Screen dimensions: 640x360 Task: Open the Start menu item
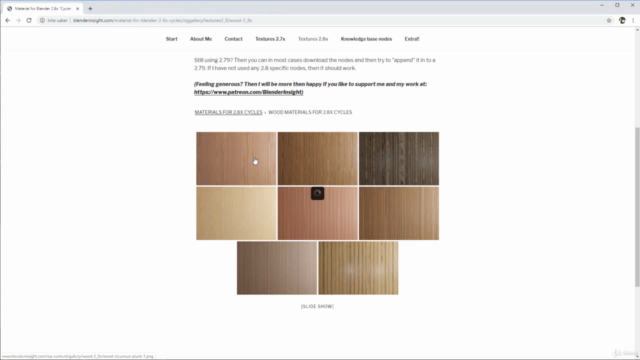point(171,39)
